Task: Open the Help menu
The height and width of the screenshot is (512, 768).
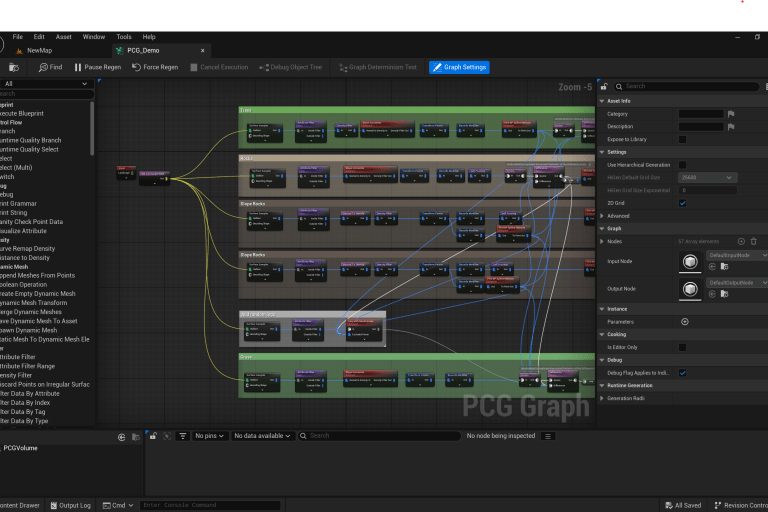Action: [x=149, y=37]
